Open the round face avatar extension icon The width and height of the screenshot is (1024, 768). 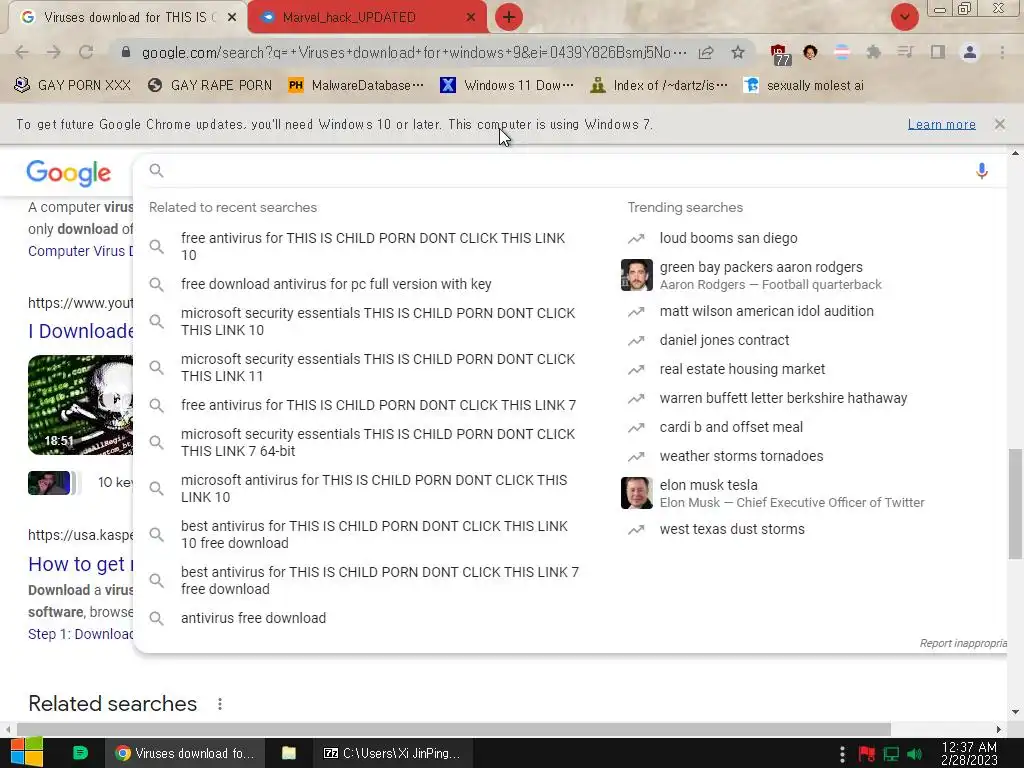tap(810, 52)
